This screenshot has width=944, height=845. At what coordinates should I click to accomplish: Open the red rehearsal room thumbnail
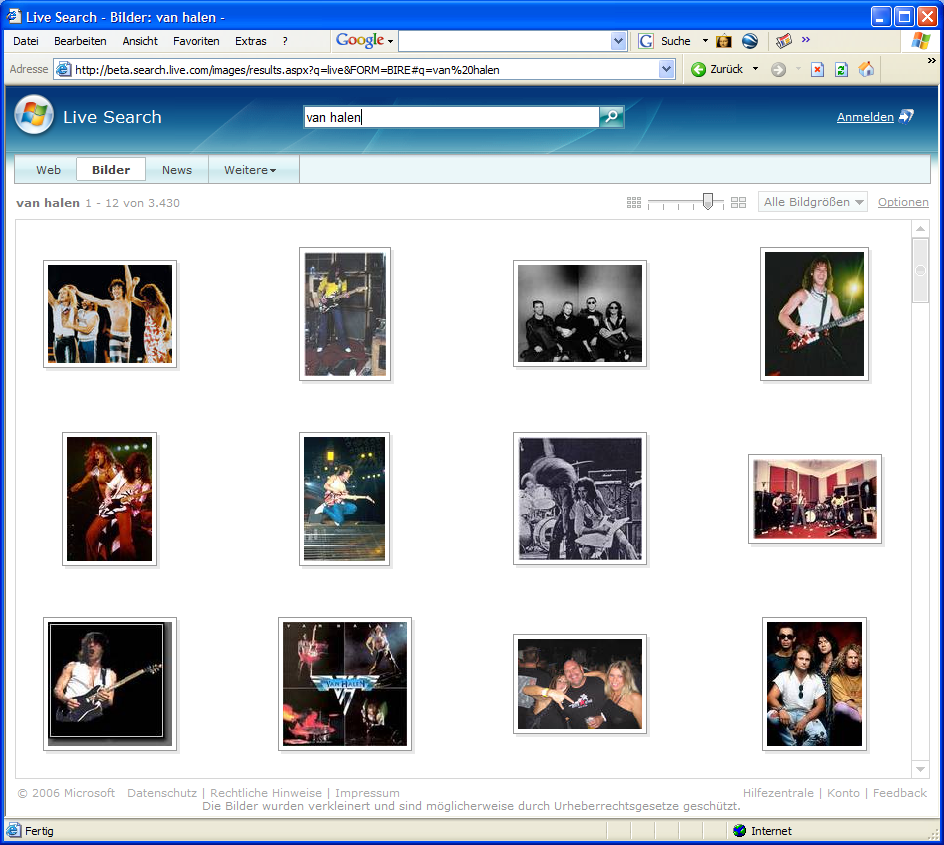(815, 499)
